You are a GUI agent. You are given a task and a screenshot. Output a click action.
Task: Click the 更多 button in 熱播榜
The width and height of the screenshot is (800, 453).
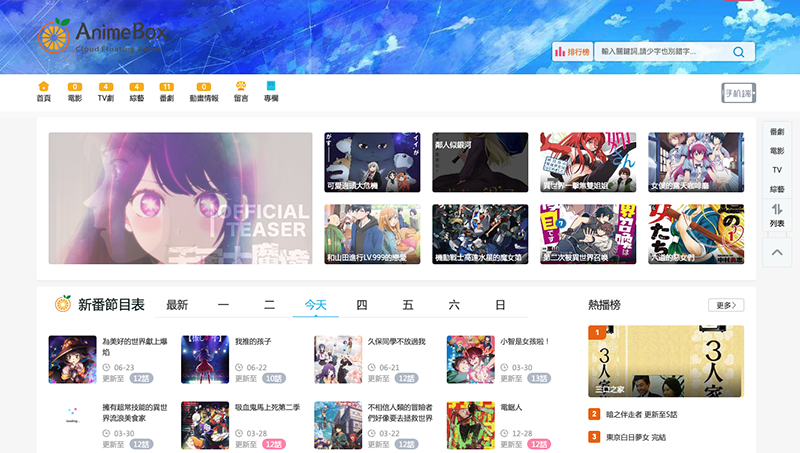pos(726,305)
